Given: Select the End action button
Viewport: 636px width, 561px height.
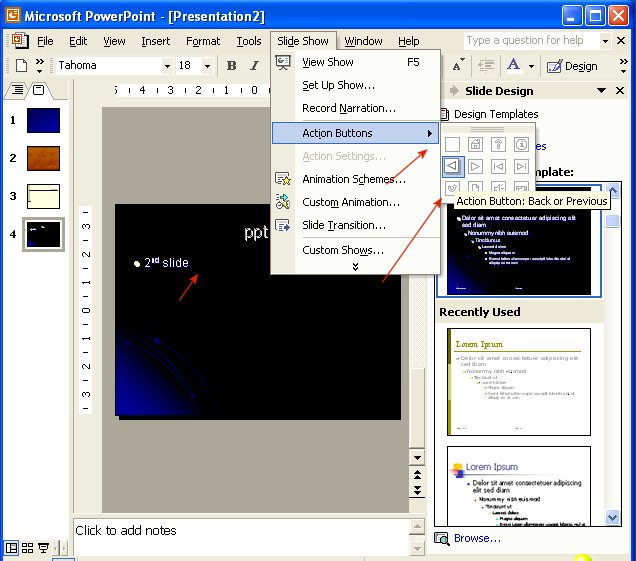Looking at the screenshot, I should point(521,166).
